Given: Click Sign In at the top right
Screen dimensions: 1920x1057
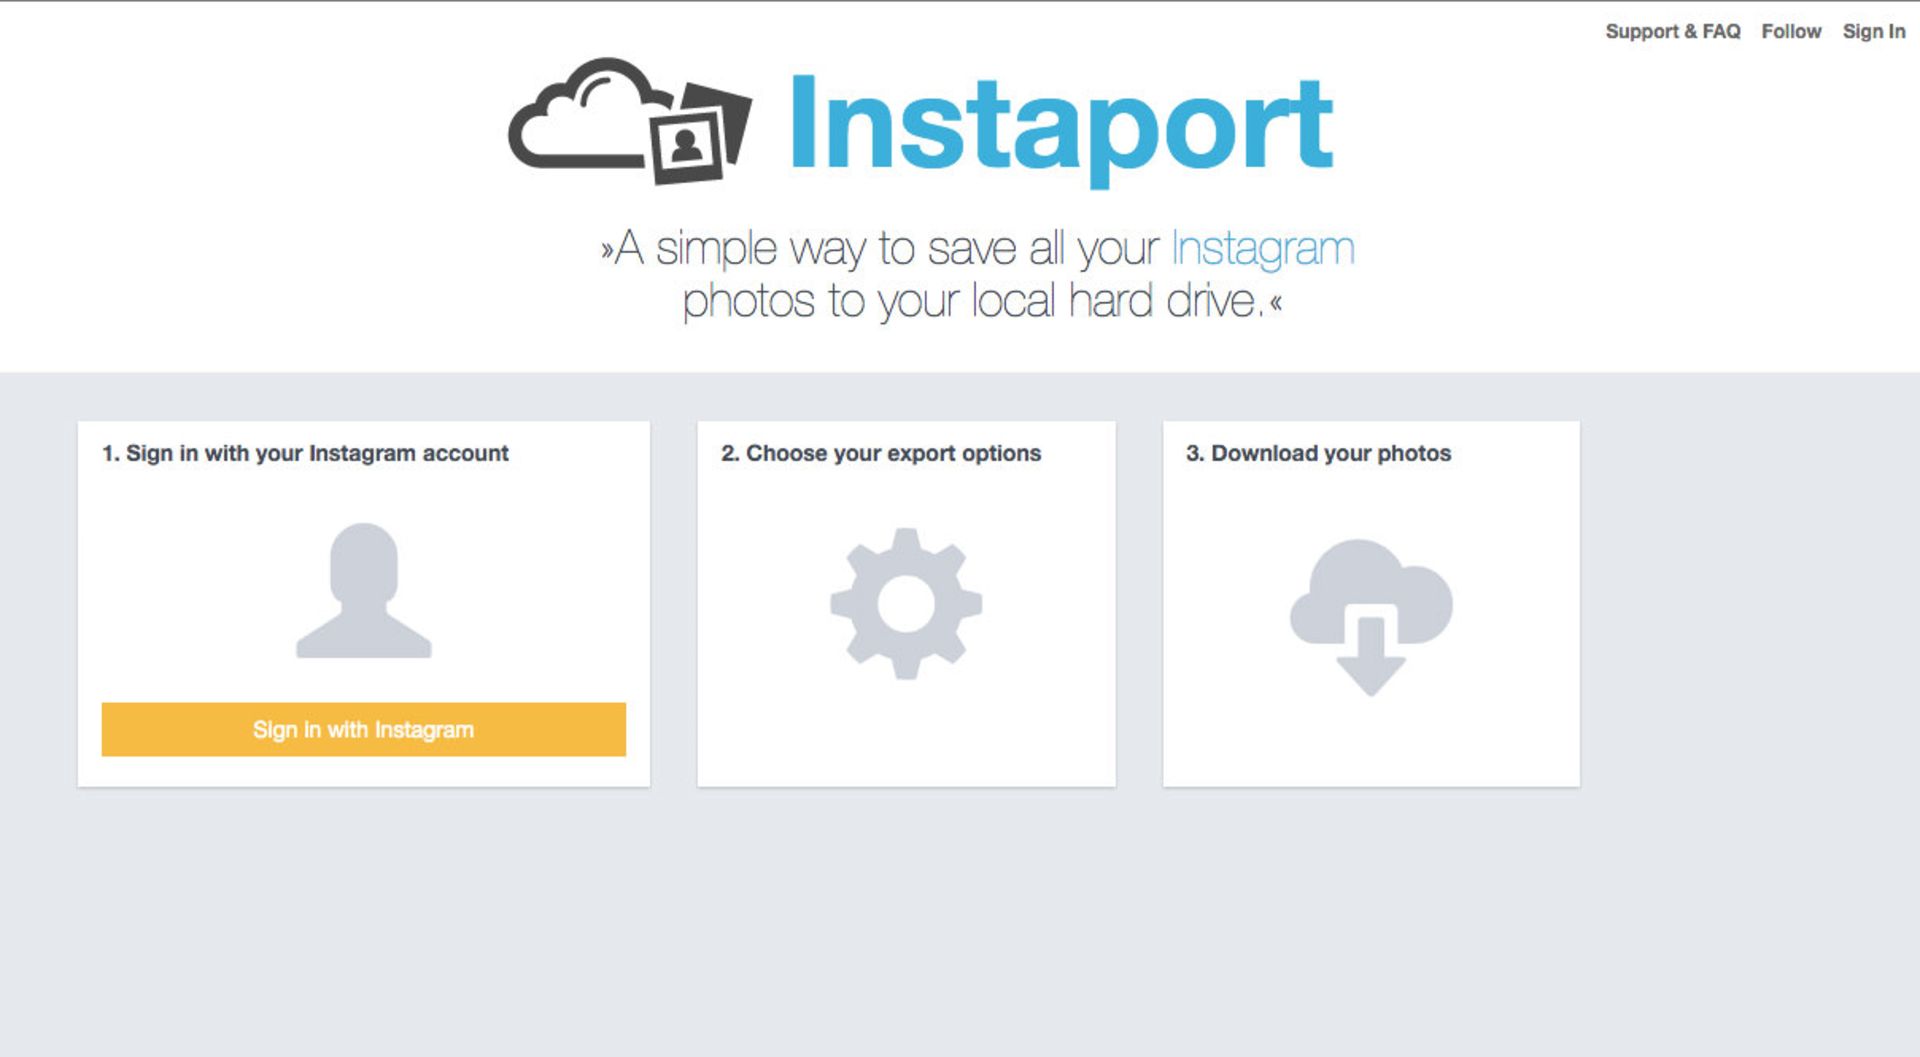Looking at the screenshot, I should tap(1874, 31).
